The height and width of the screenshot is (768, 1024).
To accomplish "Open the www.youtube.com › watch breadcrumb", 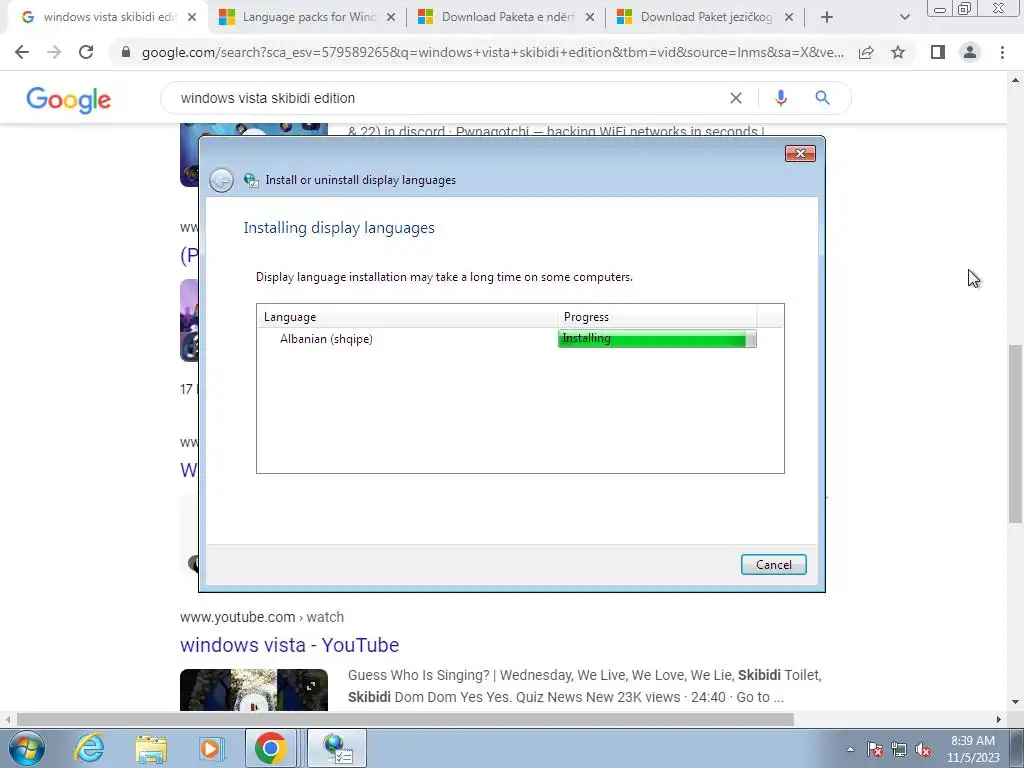I will click(x=262, y=617).
